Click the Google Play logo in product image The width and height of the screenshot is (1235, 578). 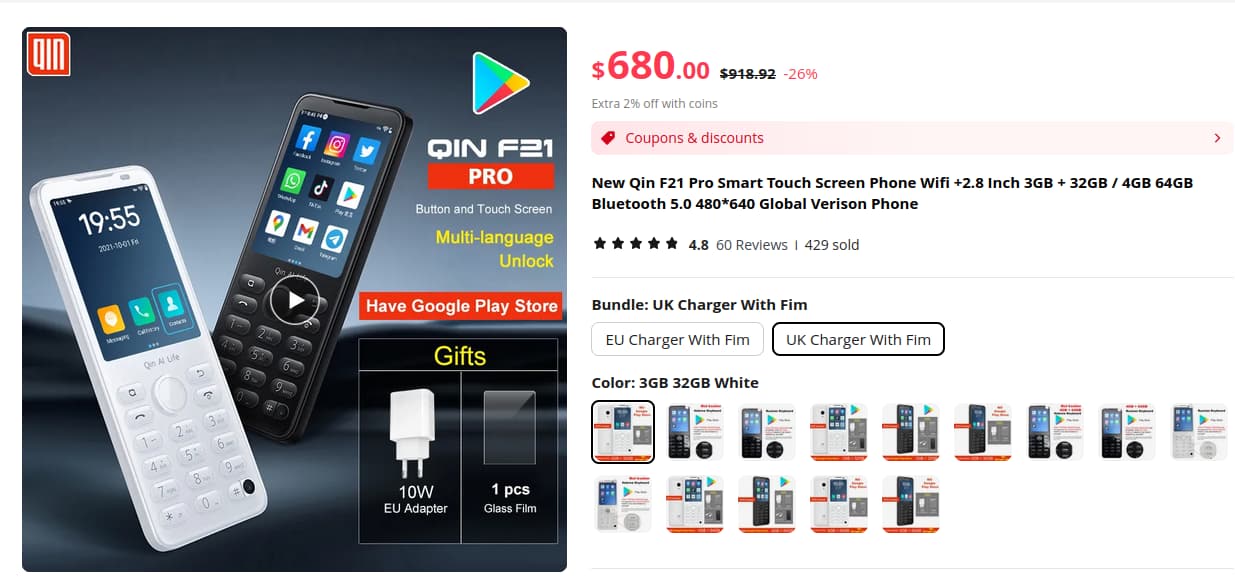point(499,84)
